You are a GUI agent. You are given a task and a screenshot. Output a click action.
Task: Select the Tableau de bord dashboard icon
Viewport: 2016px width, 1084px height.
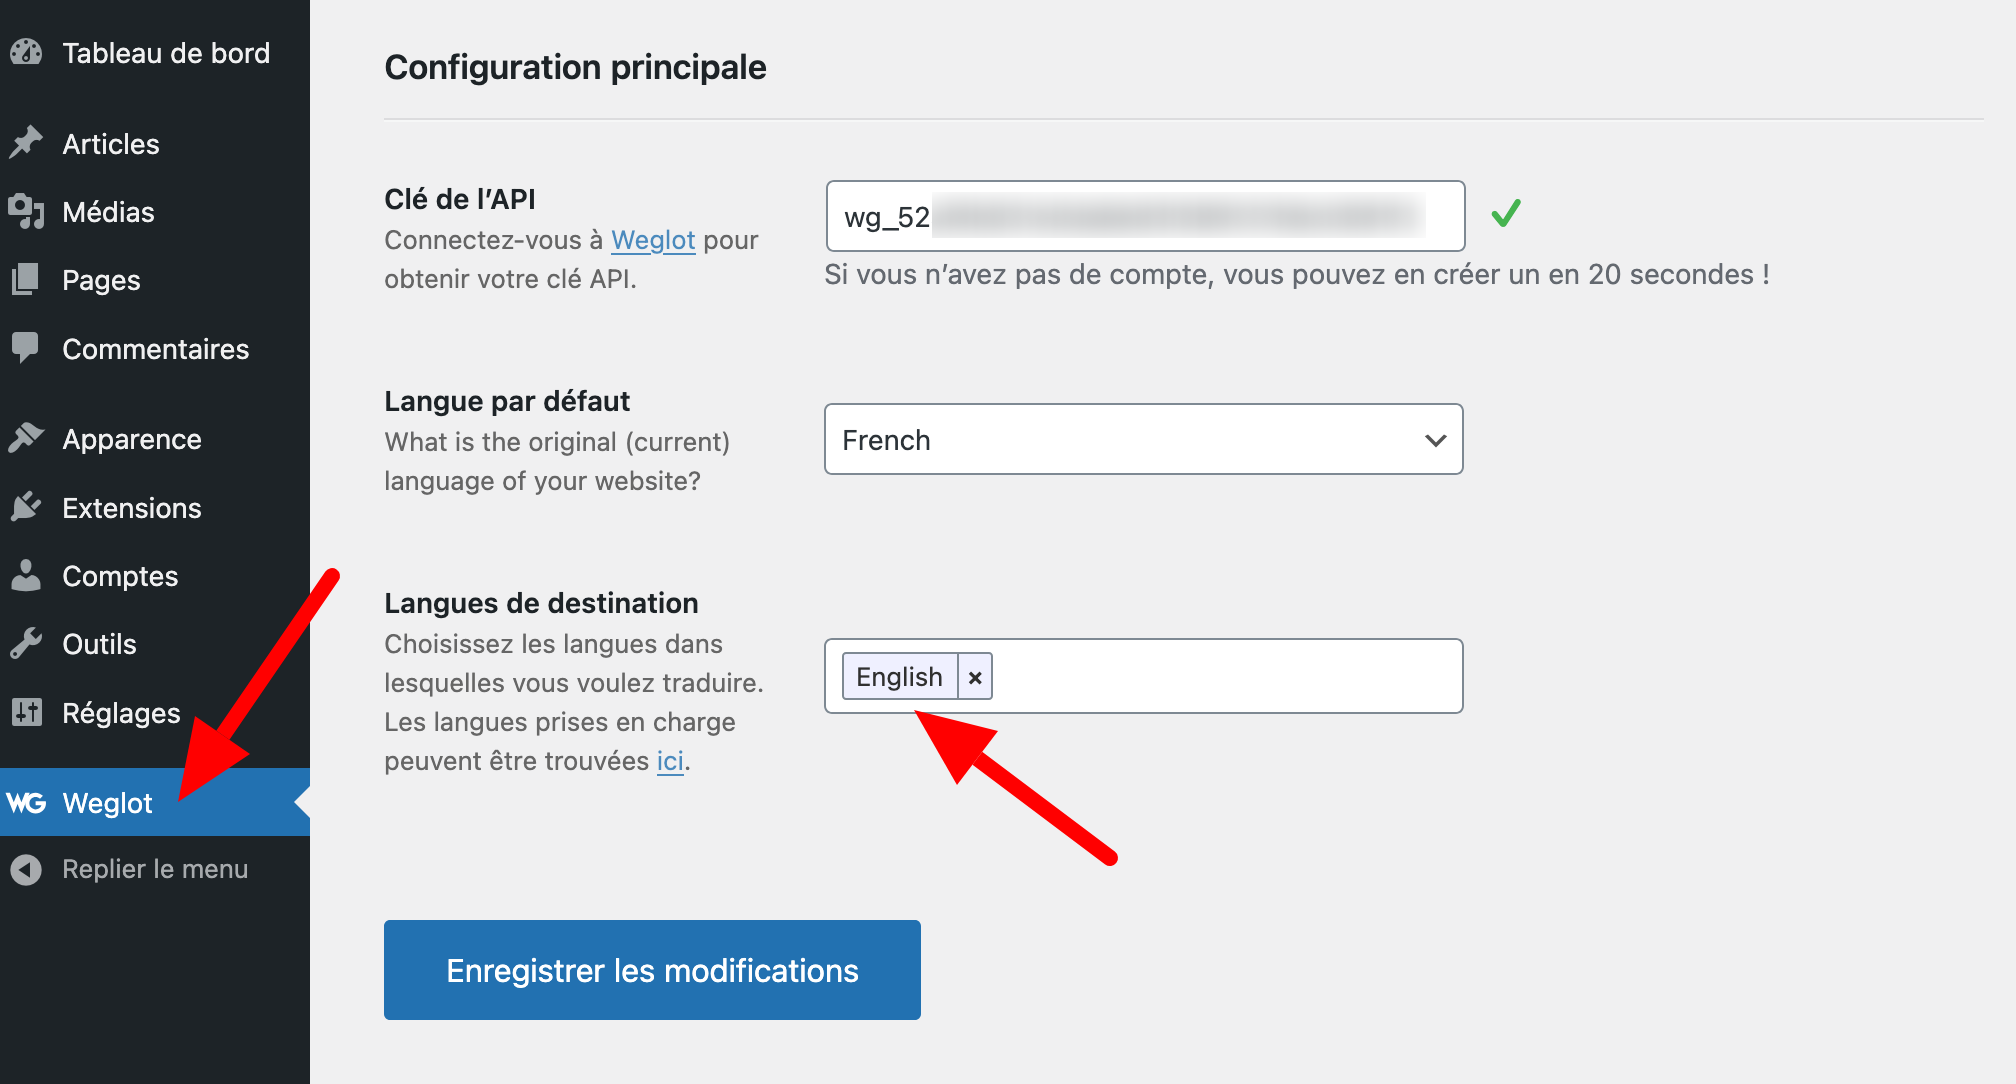point(27,52)
